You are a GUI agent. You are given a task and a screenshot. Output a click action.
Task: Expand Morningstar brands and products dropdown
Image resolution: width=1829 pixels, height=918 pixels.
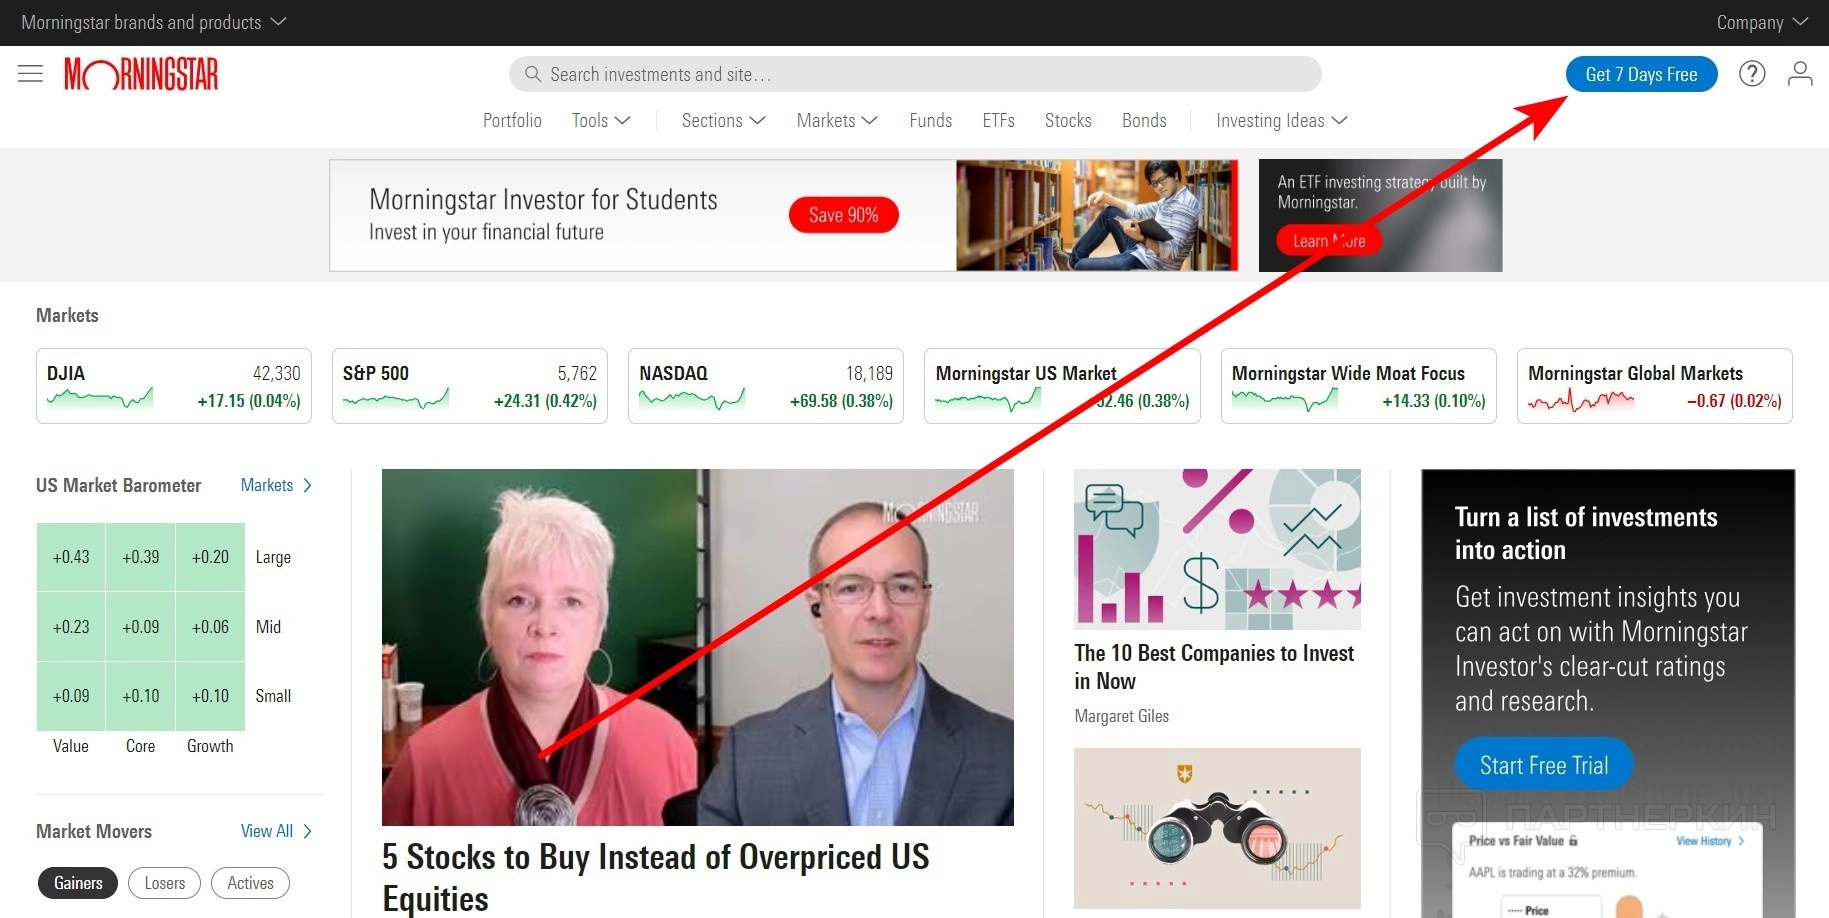(x=154, y=22)
